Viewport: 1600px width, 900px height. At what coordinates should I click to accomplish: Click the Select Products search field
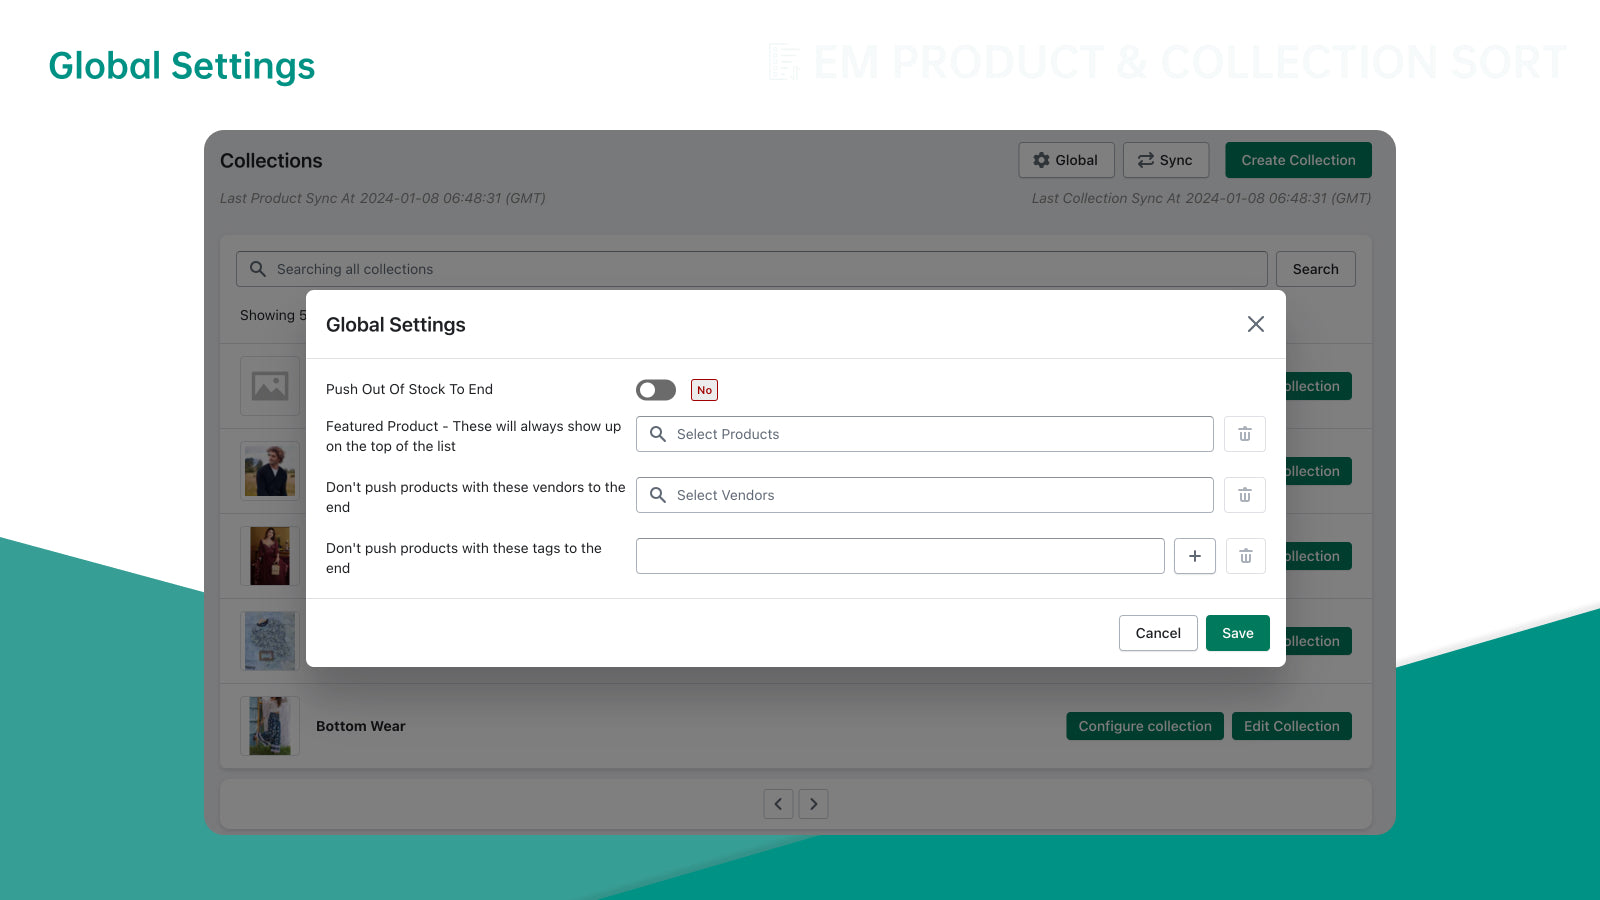point(925,434)
